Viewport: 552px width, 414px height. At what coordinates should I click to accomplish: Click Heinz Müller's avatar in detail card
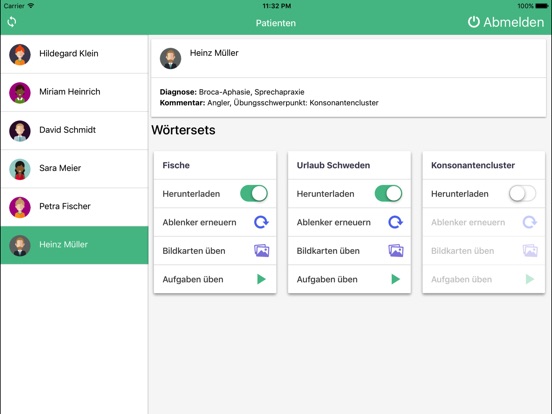[x=170, y=58]
